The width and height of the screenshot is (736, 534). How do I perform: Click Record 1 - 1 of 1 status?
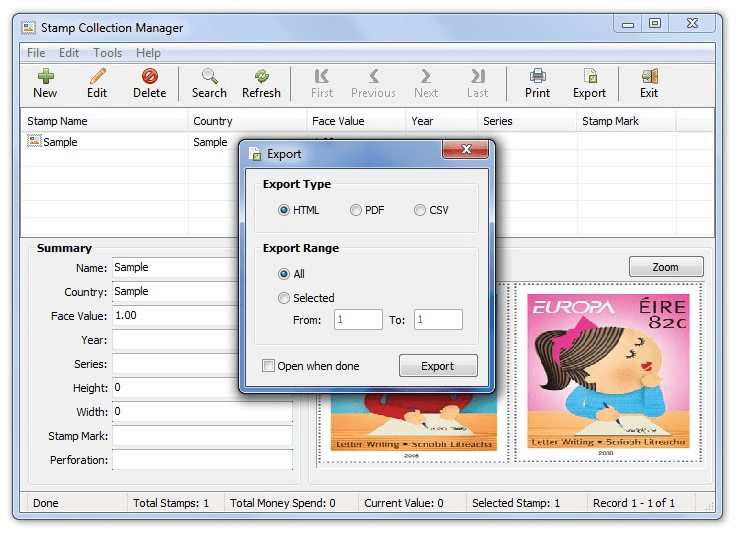(x=634, y=503)
